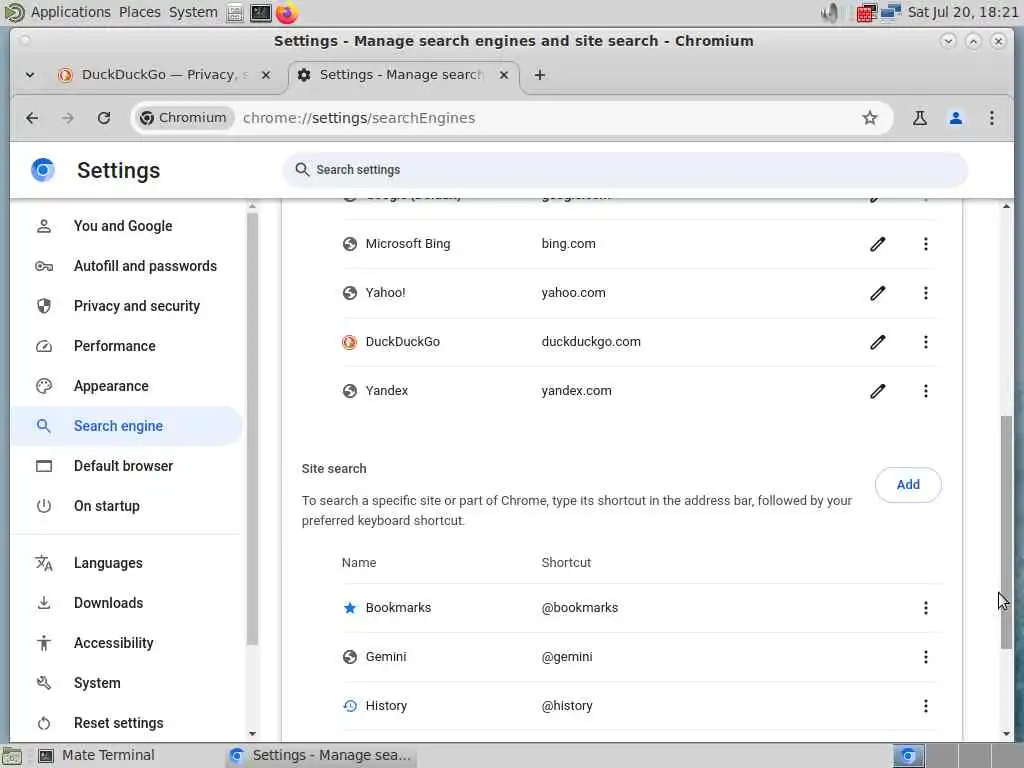Edit the Yandex search engine entry
1024x768 pixels.
[x=877, y=391]
